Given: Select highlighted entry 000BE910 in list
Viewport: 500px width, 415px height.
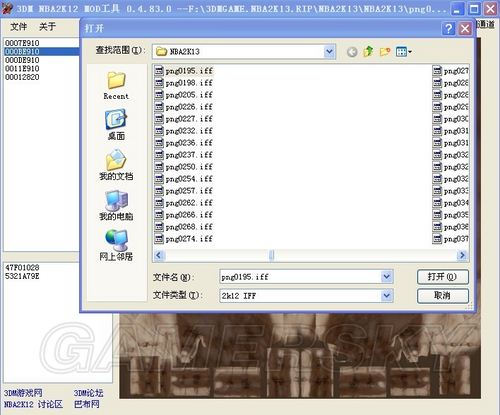Looking at the screenshot, I should tap(41, 52).
